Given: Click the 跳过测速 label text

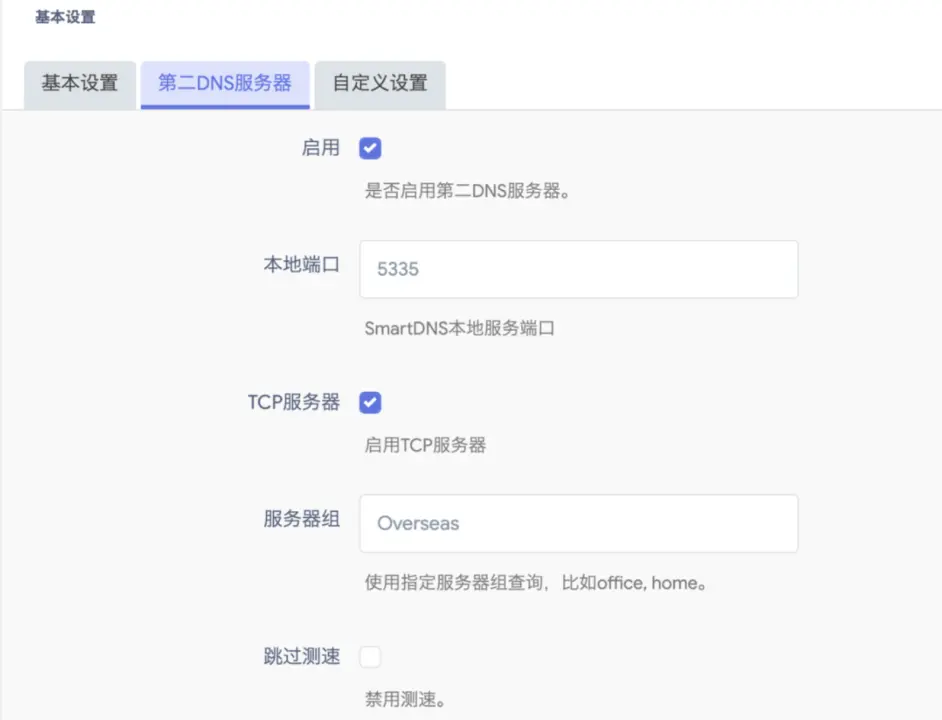Looking at the screenshot, I should (x=301, y=657).
